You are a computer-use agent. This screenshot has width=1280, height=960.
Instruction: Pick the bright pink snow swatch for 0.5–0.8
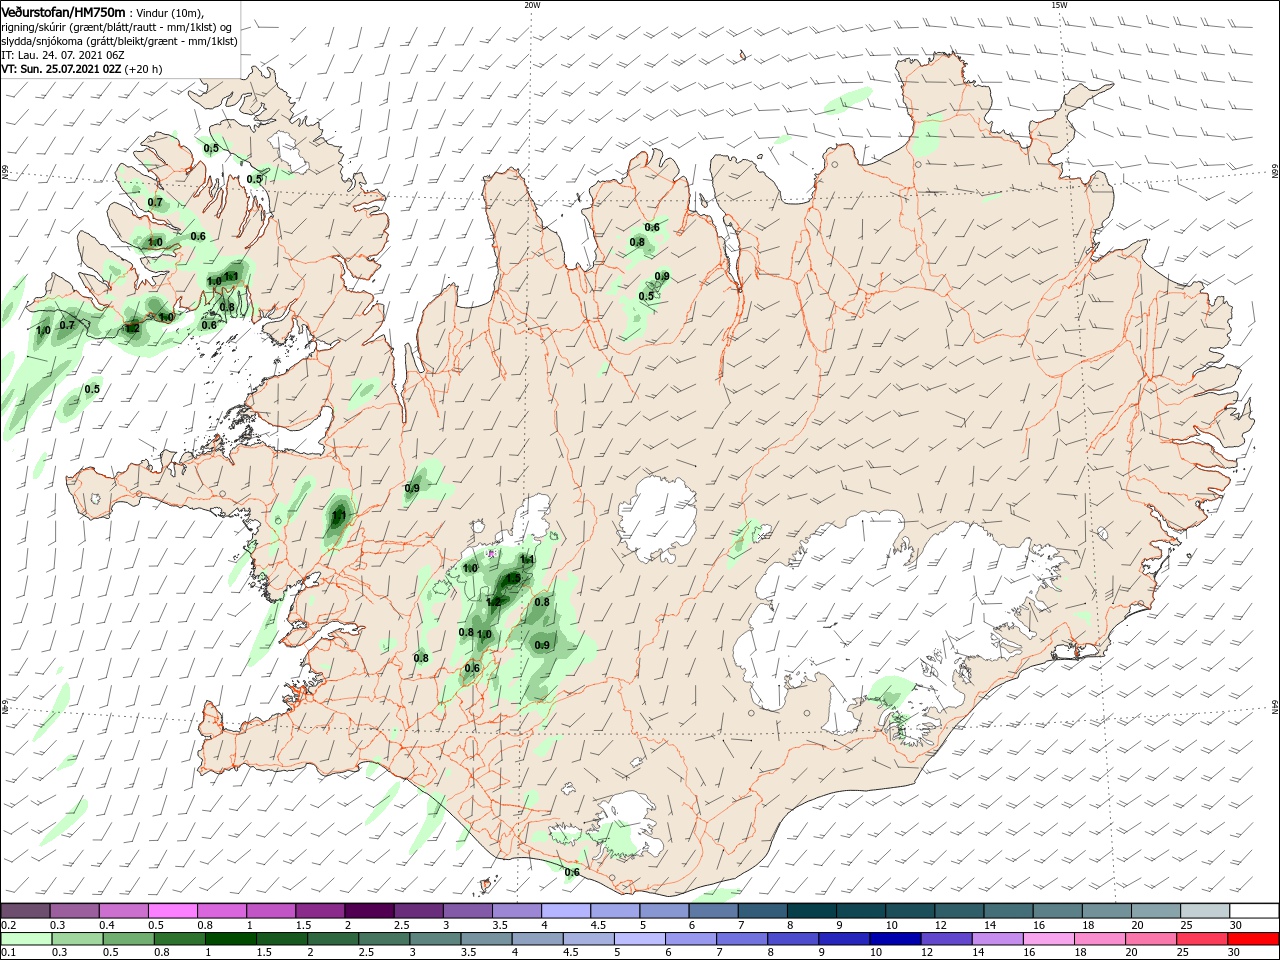(172, 911)
